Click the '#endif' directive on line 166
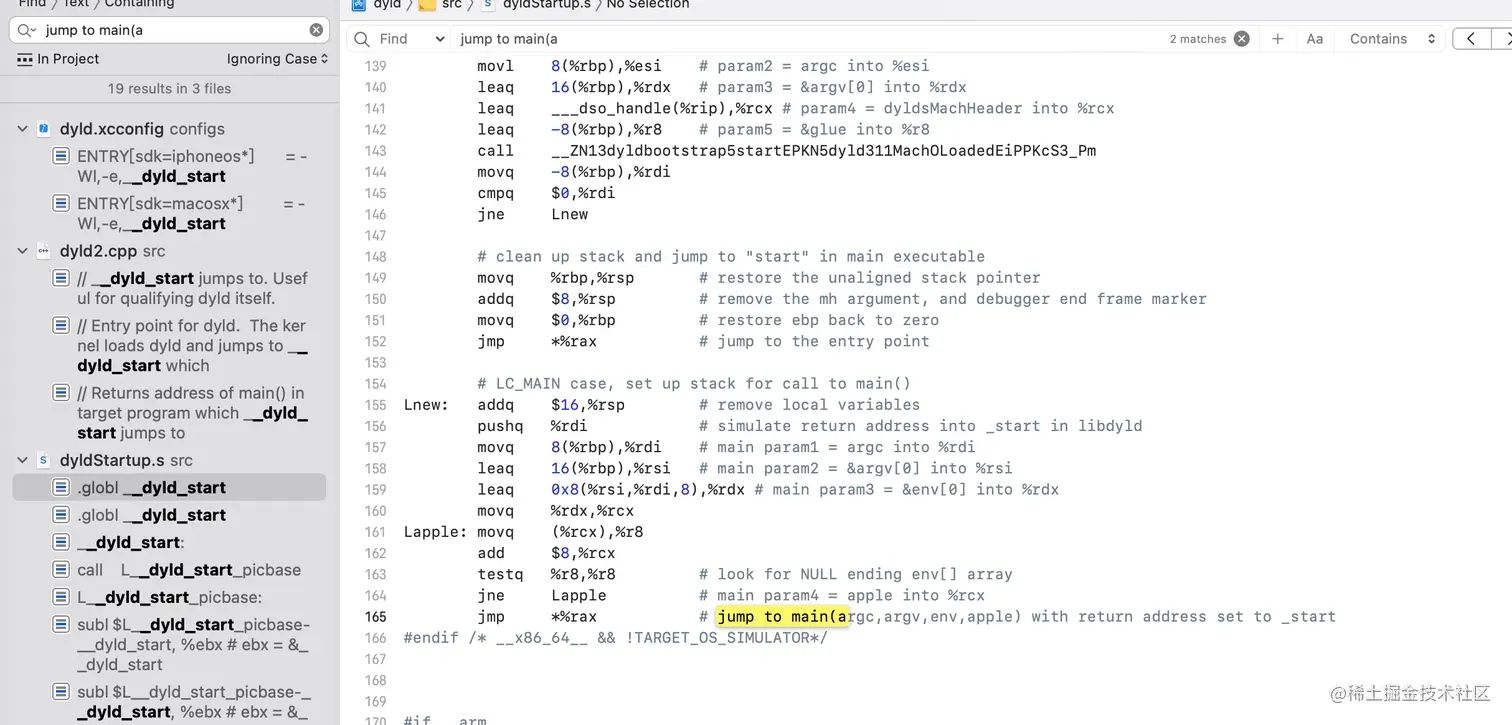This screenshot has height=725, width=1512. click(431, 638)
